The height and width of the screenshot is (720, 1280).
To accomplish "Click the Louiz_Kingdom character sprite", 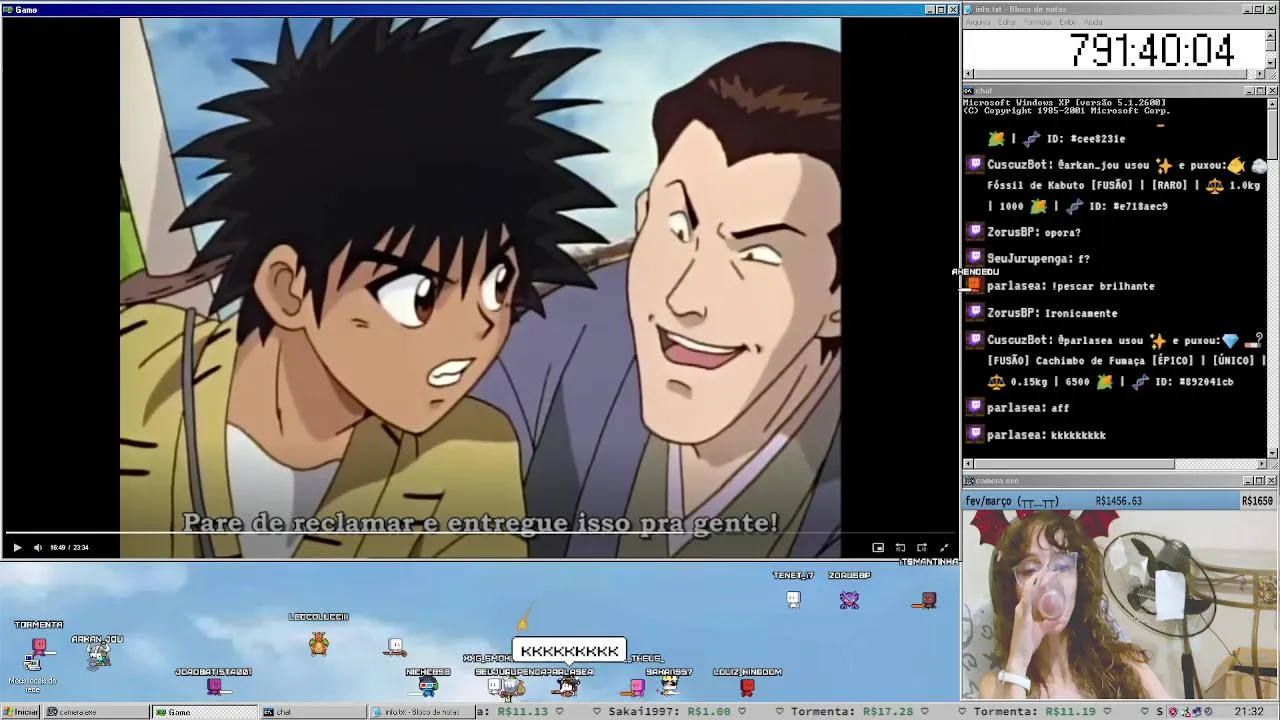I will point(747,686).
